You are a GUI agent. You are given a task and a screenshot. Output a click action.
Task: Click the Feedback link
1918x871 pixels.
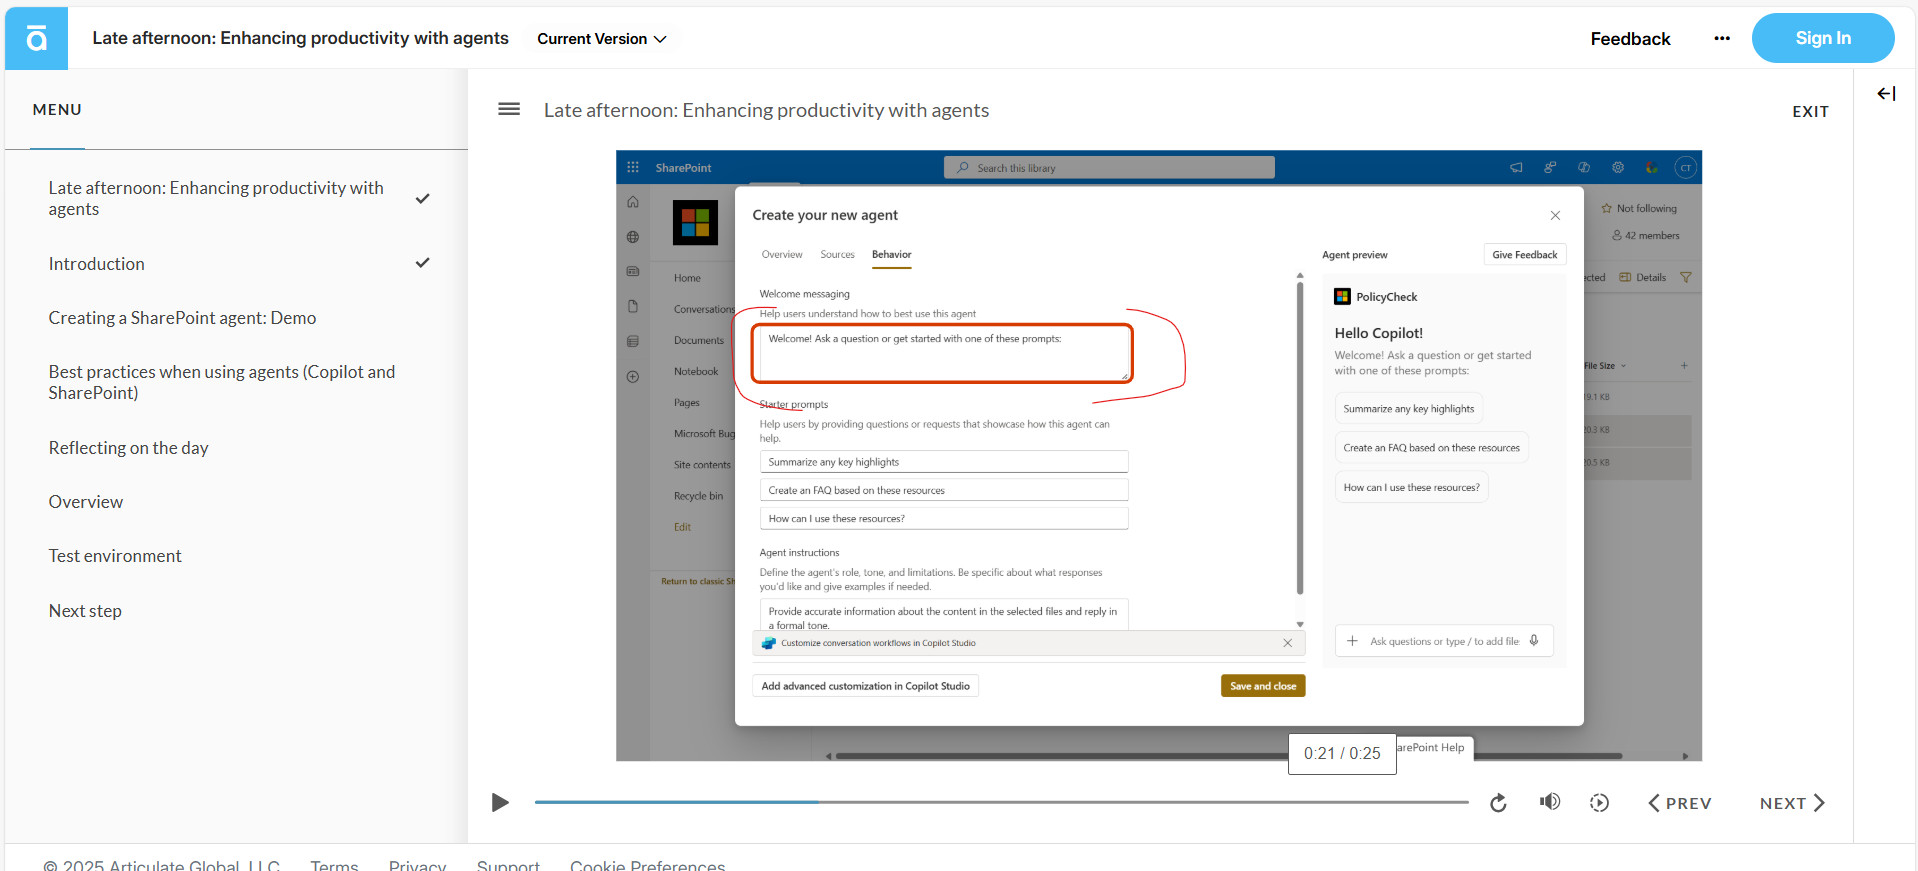tap(1630, 39)
